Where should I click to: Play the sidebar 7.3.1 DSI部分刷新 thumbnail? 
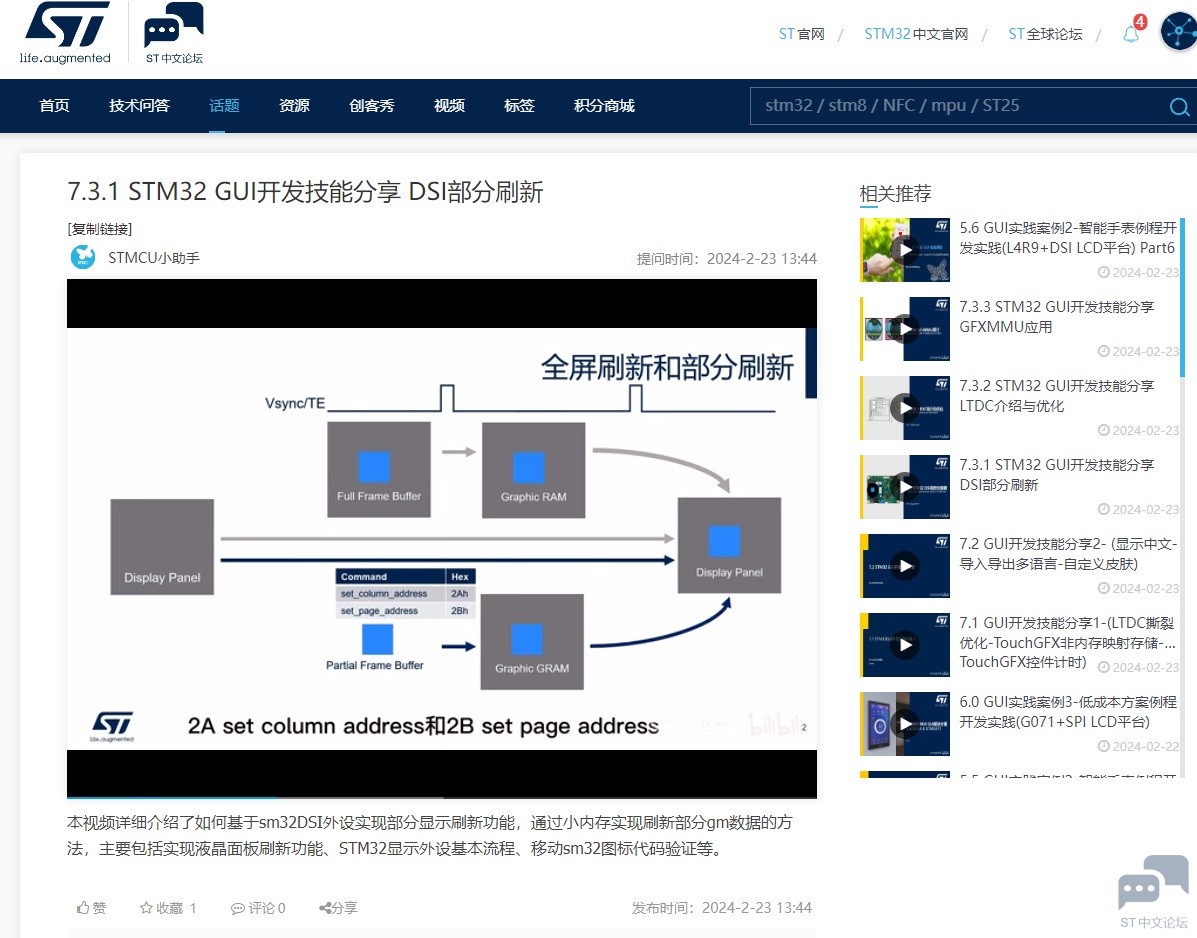click(905, 487)
